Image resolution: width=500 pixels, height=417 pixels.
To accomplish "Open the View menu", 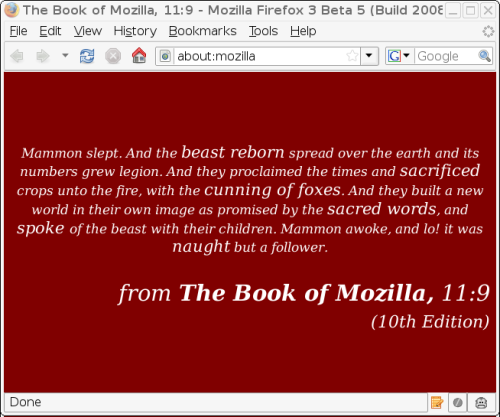I will point(88,31).
